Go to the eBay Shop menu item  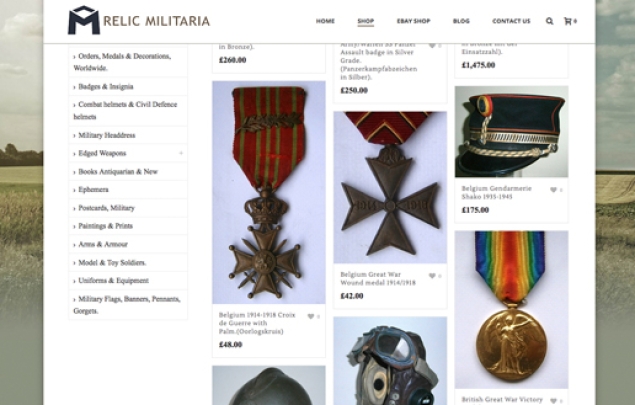[413, 21]
